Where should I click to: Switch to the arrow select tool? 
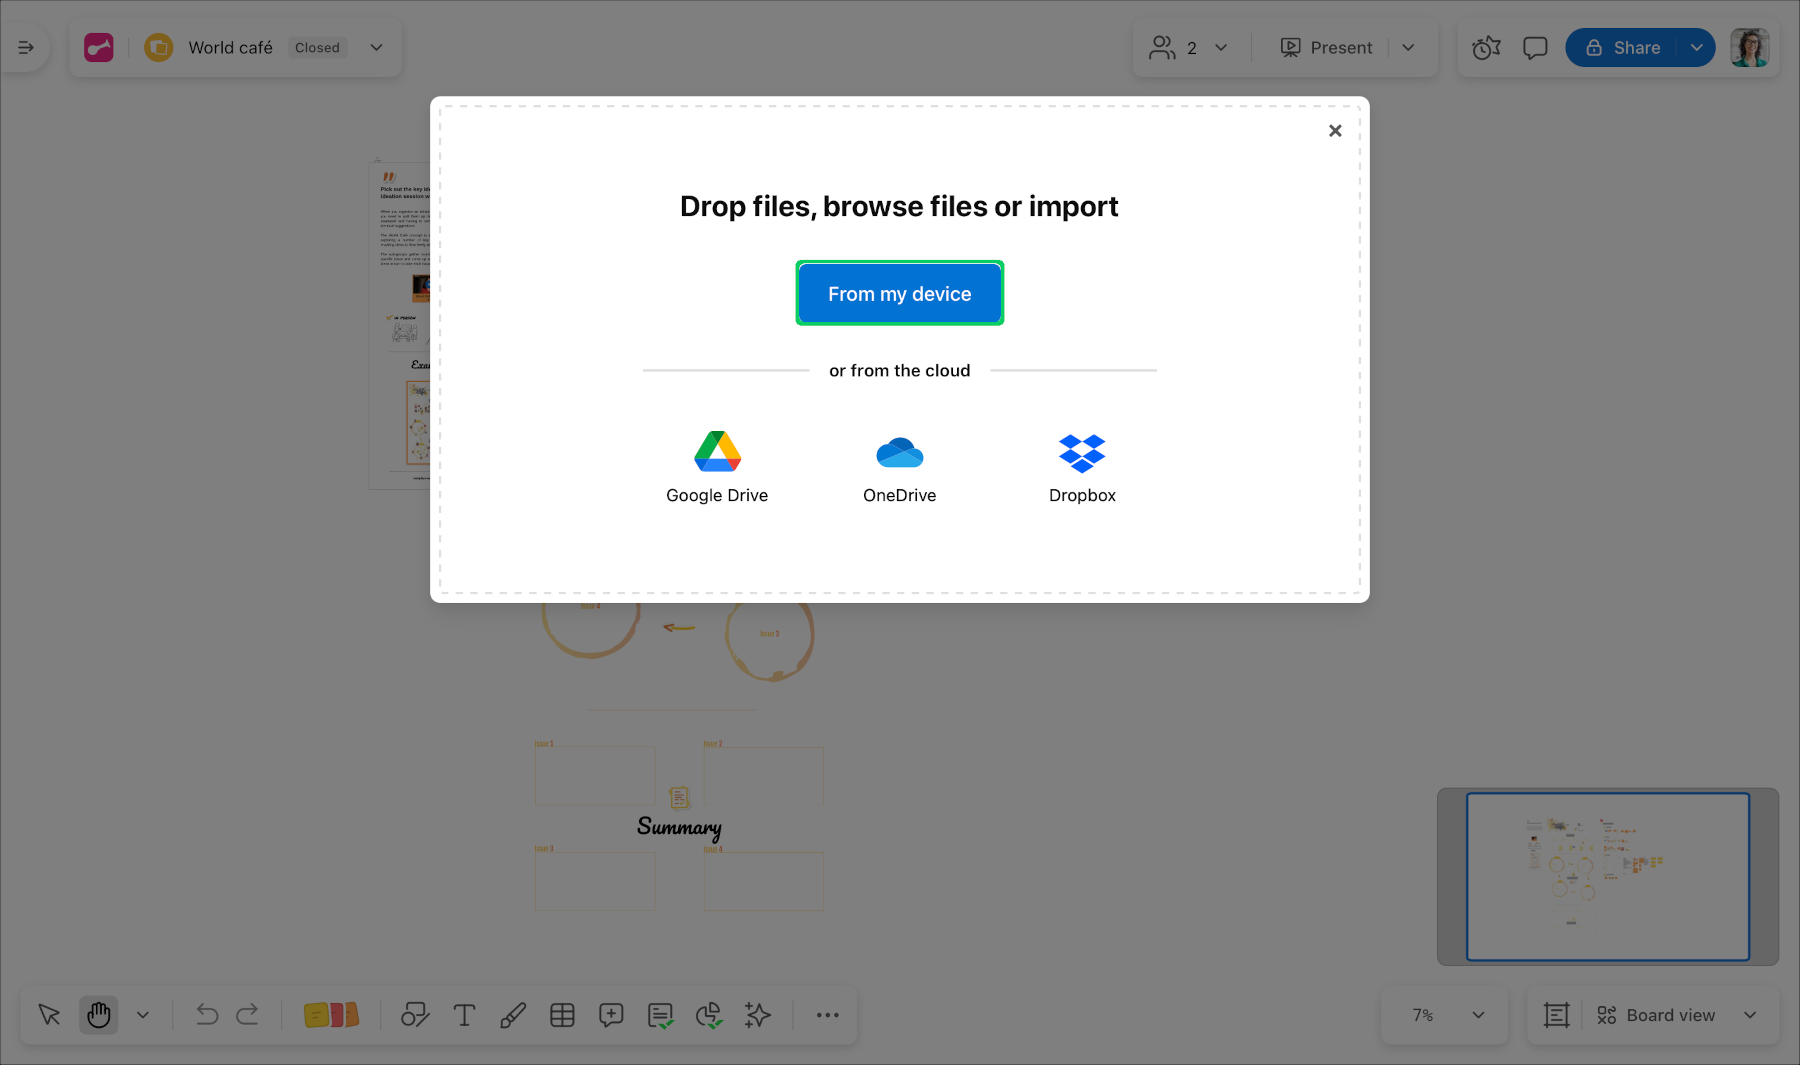point(49,1015)
